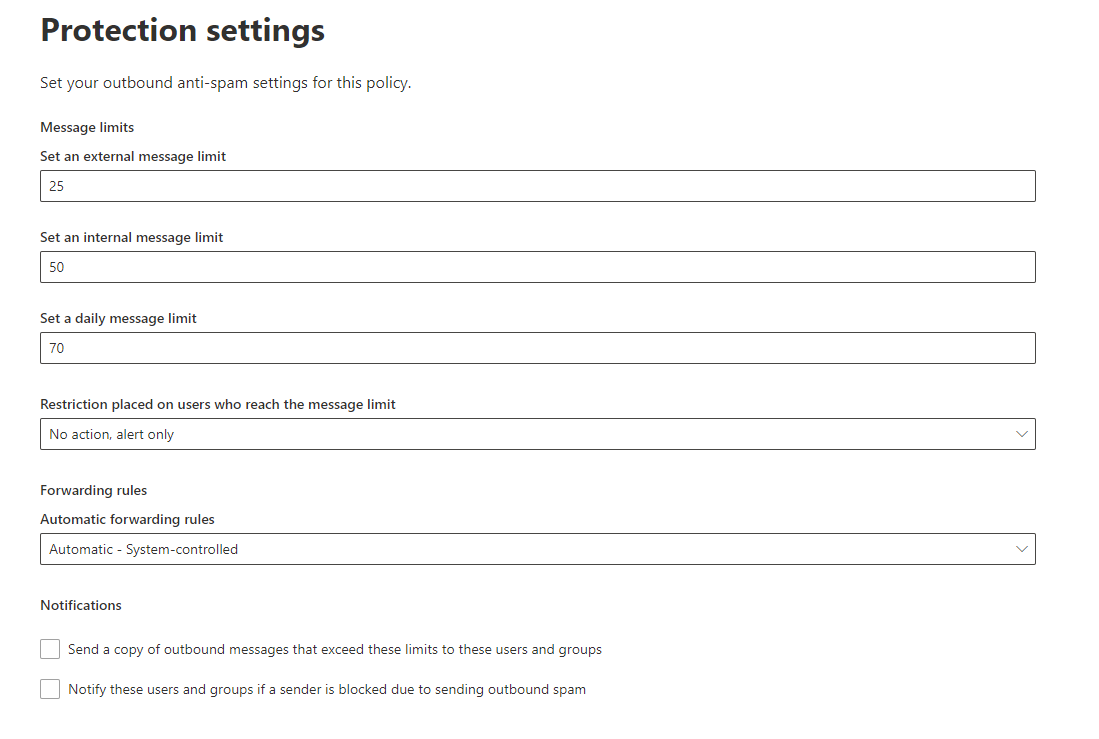Click the 'Set a daily message limit' label
The height and width of the screenshot is (739, 1099).
tap(116, 318)
